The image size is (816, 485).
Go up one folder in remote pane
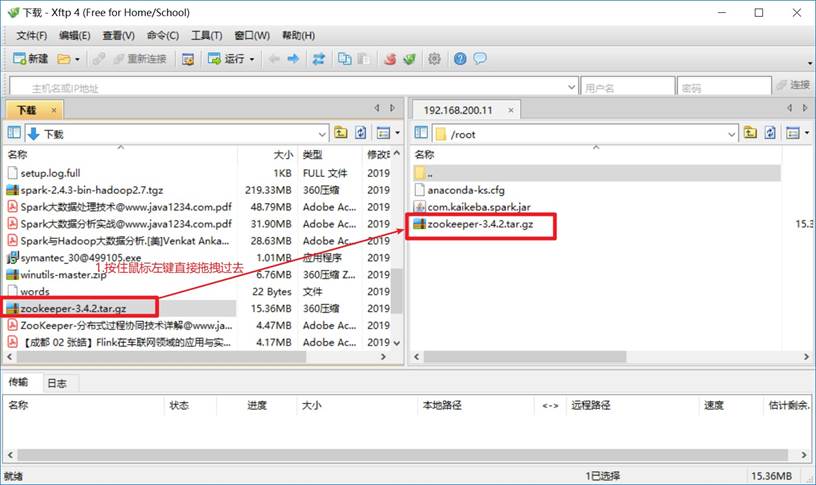750,133
